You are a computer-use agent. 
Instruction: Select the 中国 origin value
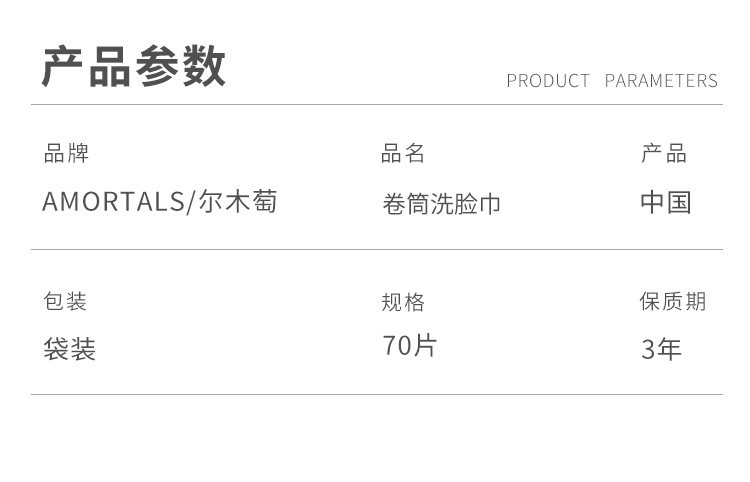666,202
